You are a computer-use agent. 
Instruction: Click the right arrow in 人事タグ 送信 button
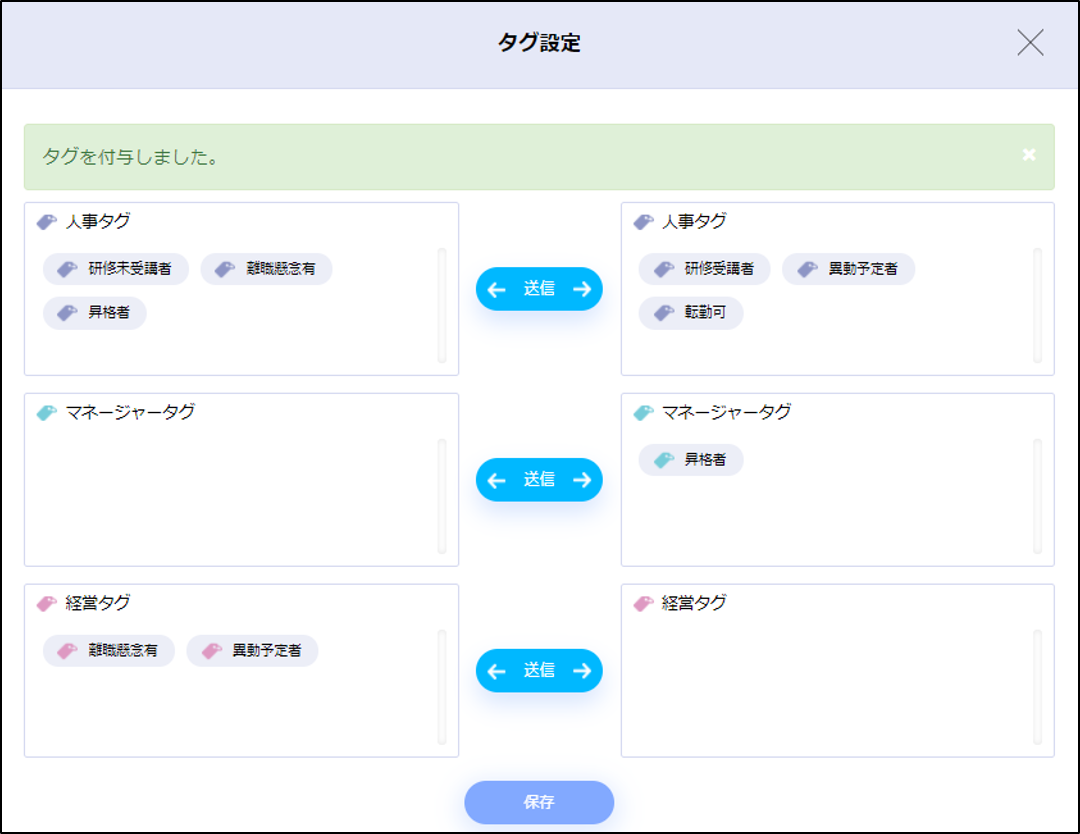pyautogui.click(x=582, y=289)
